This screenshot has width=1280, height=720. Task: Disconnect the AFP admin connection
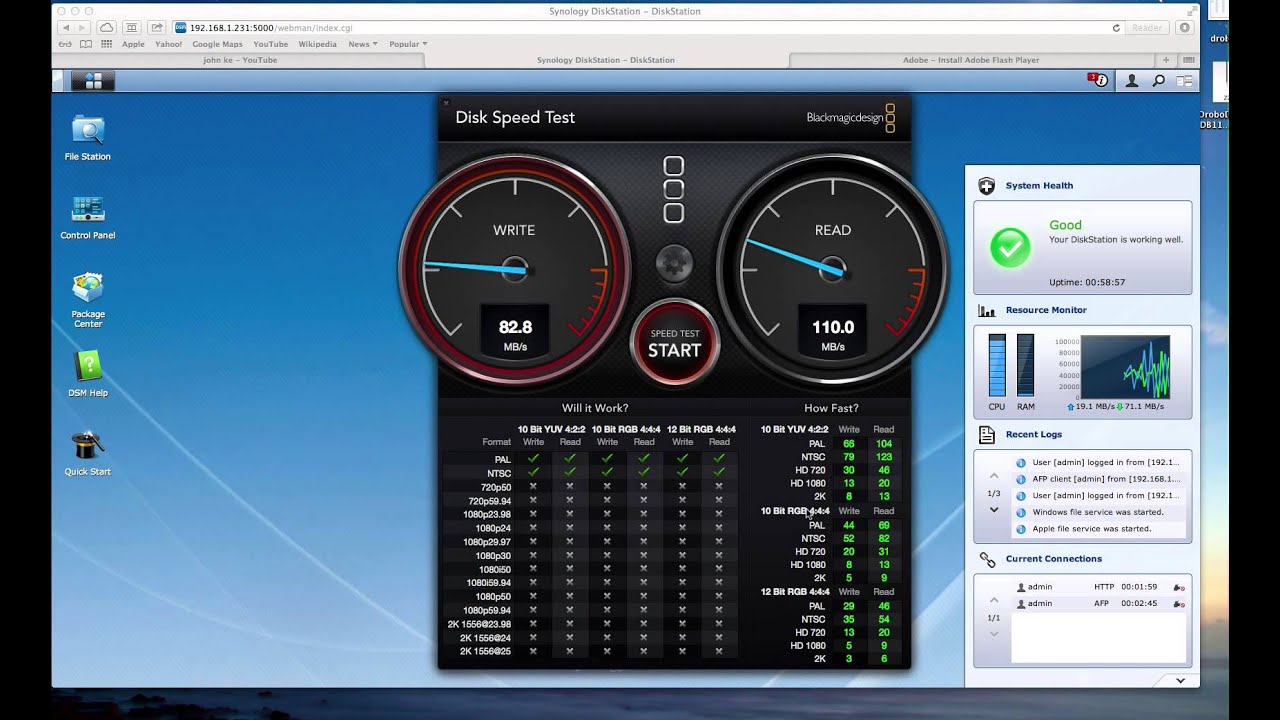coord(1179,604)
